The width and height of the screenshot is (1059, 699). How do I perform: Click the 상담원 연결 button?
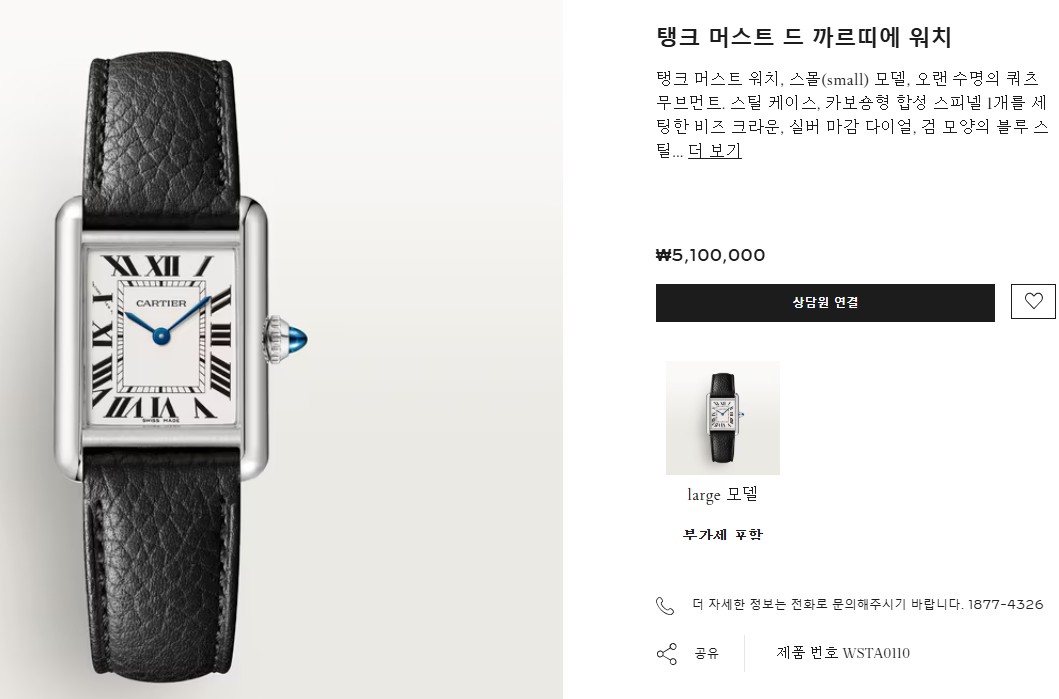tap(825, 303)
